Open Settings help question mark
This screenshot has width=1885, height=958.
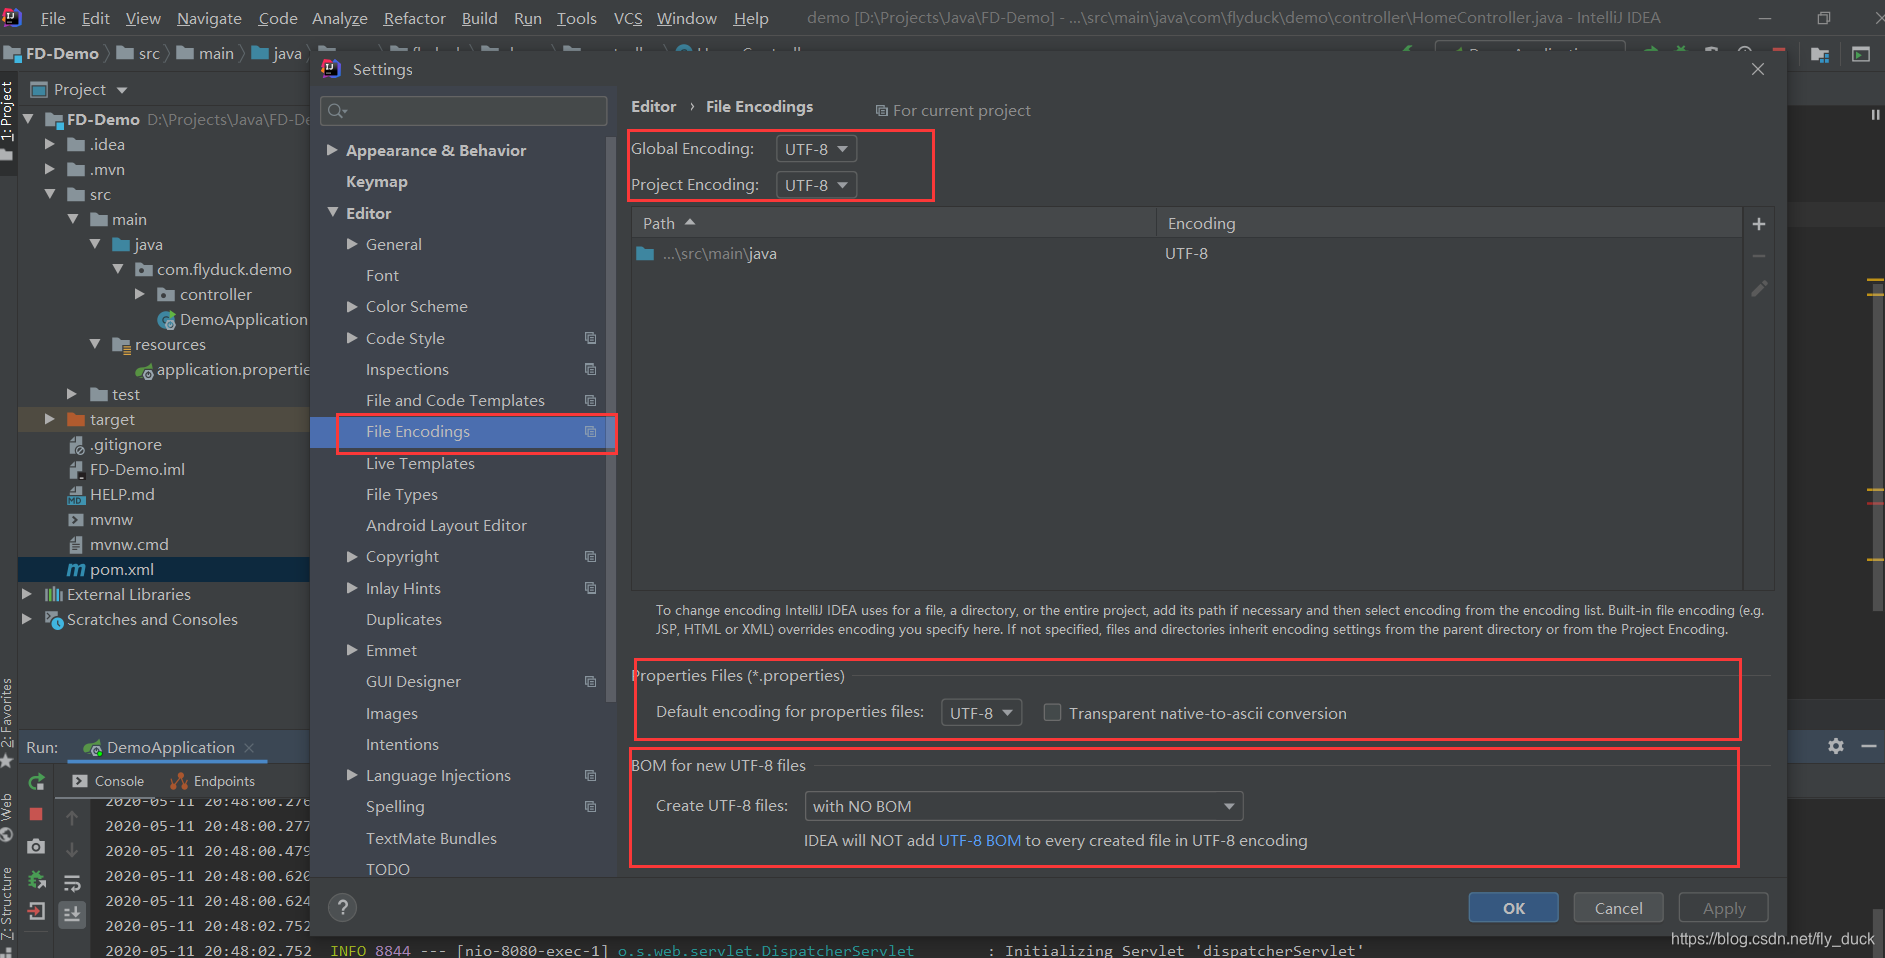343,907
